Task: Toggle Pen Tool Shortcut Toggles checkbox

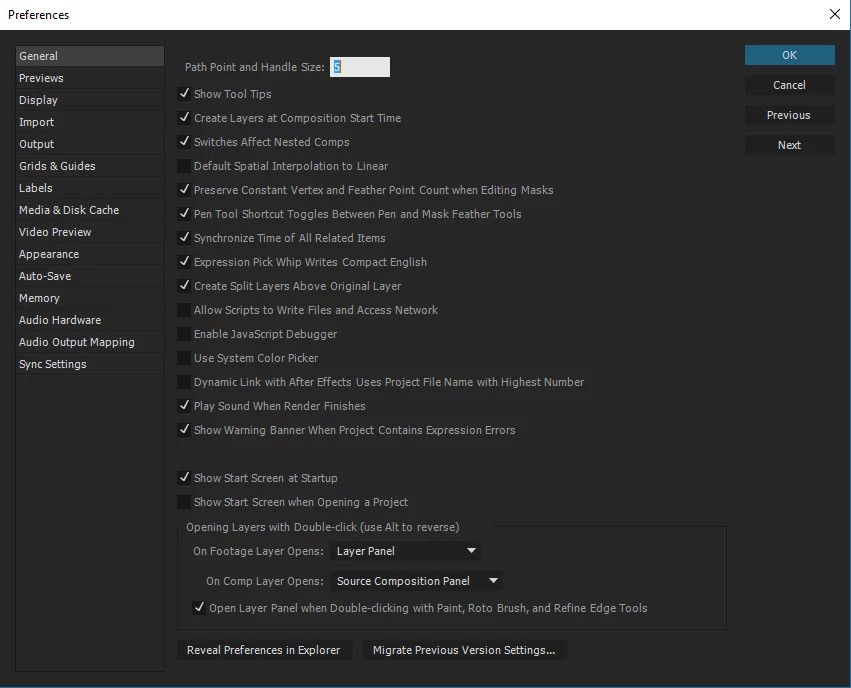Action: click(x=184, y=213)
